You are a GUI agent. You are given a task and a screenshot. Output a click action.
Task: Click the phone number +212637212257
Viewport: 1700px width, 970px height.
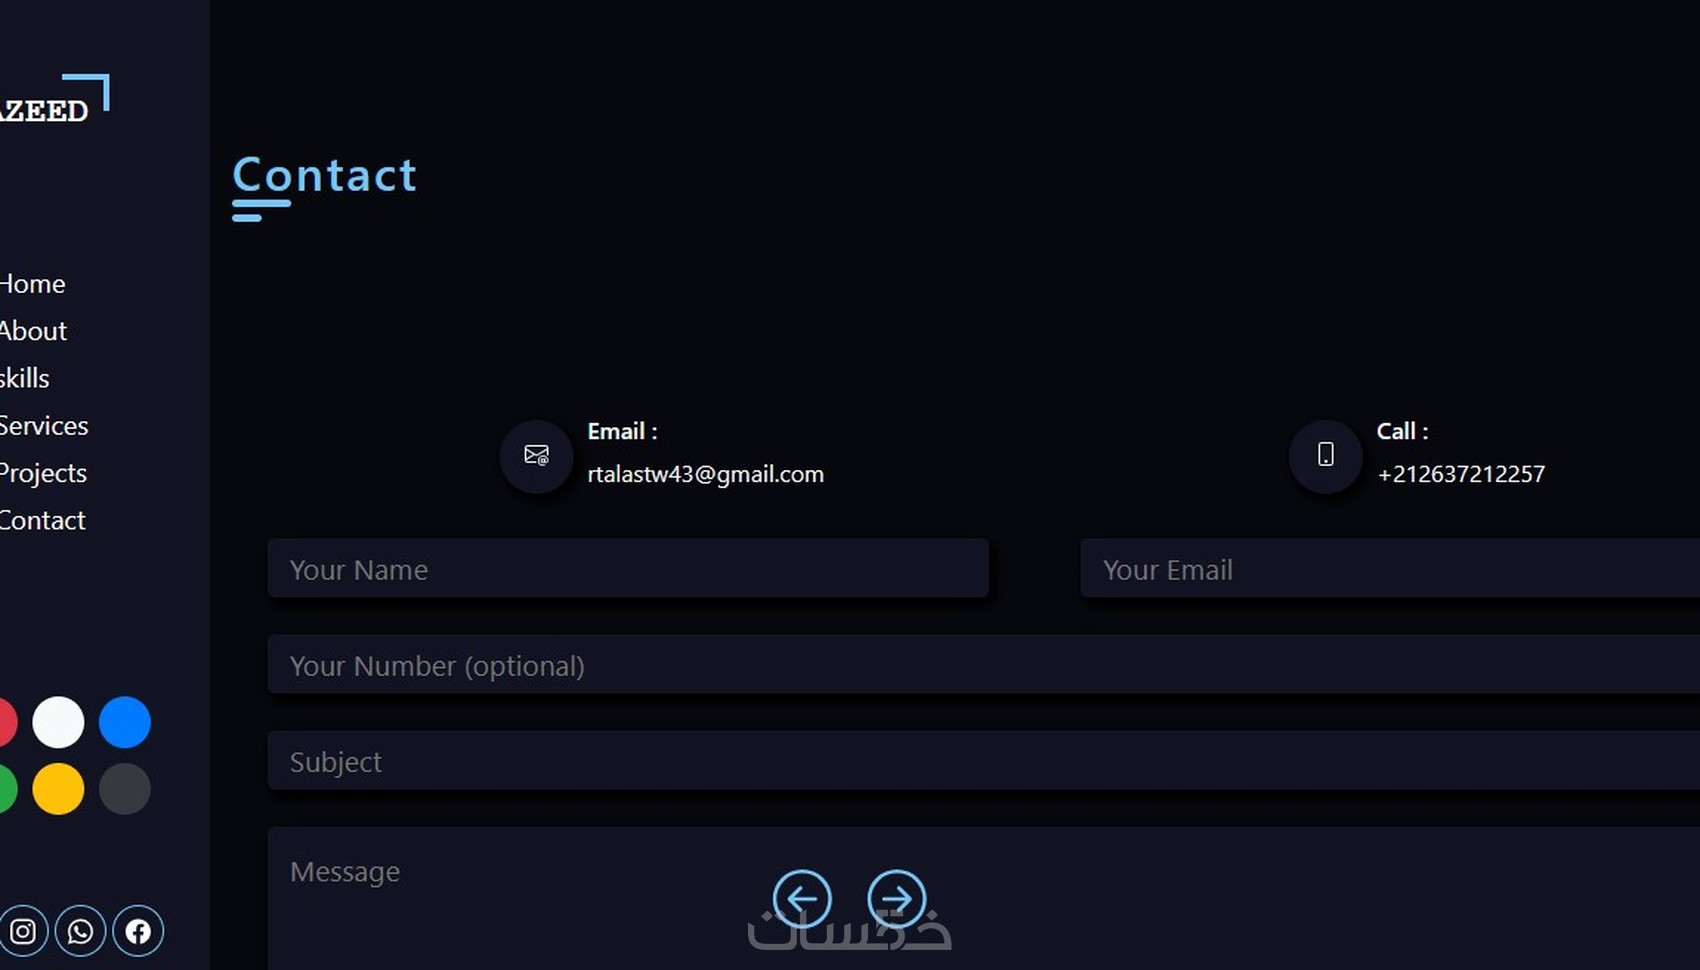[1461, 474]
